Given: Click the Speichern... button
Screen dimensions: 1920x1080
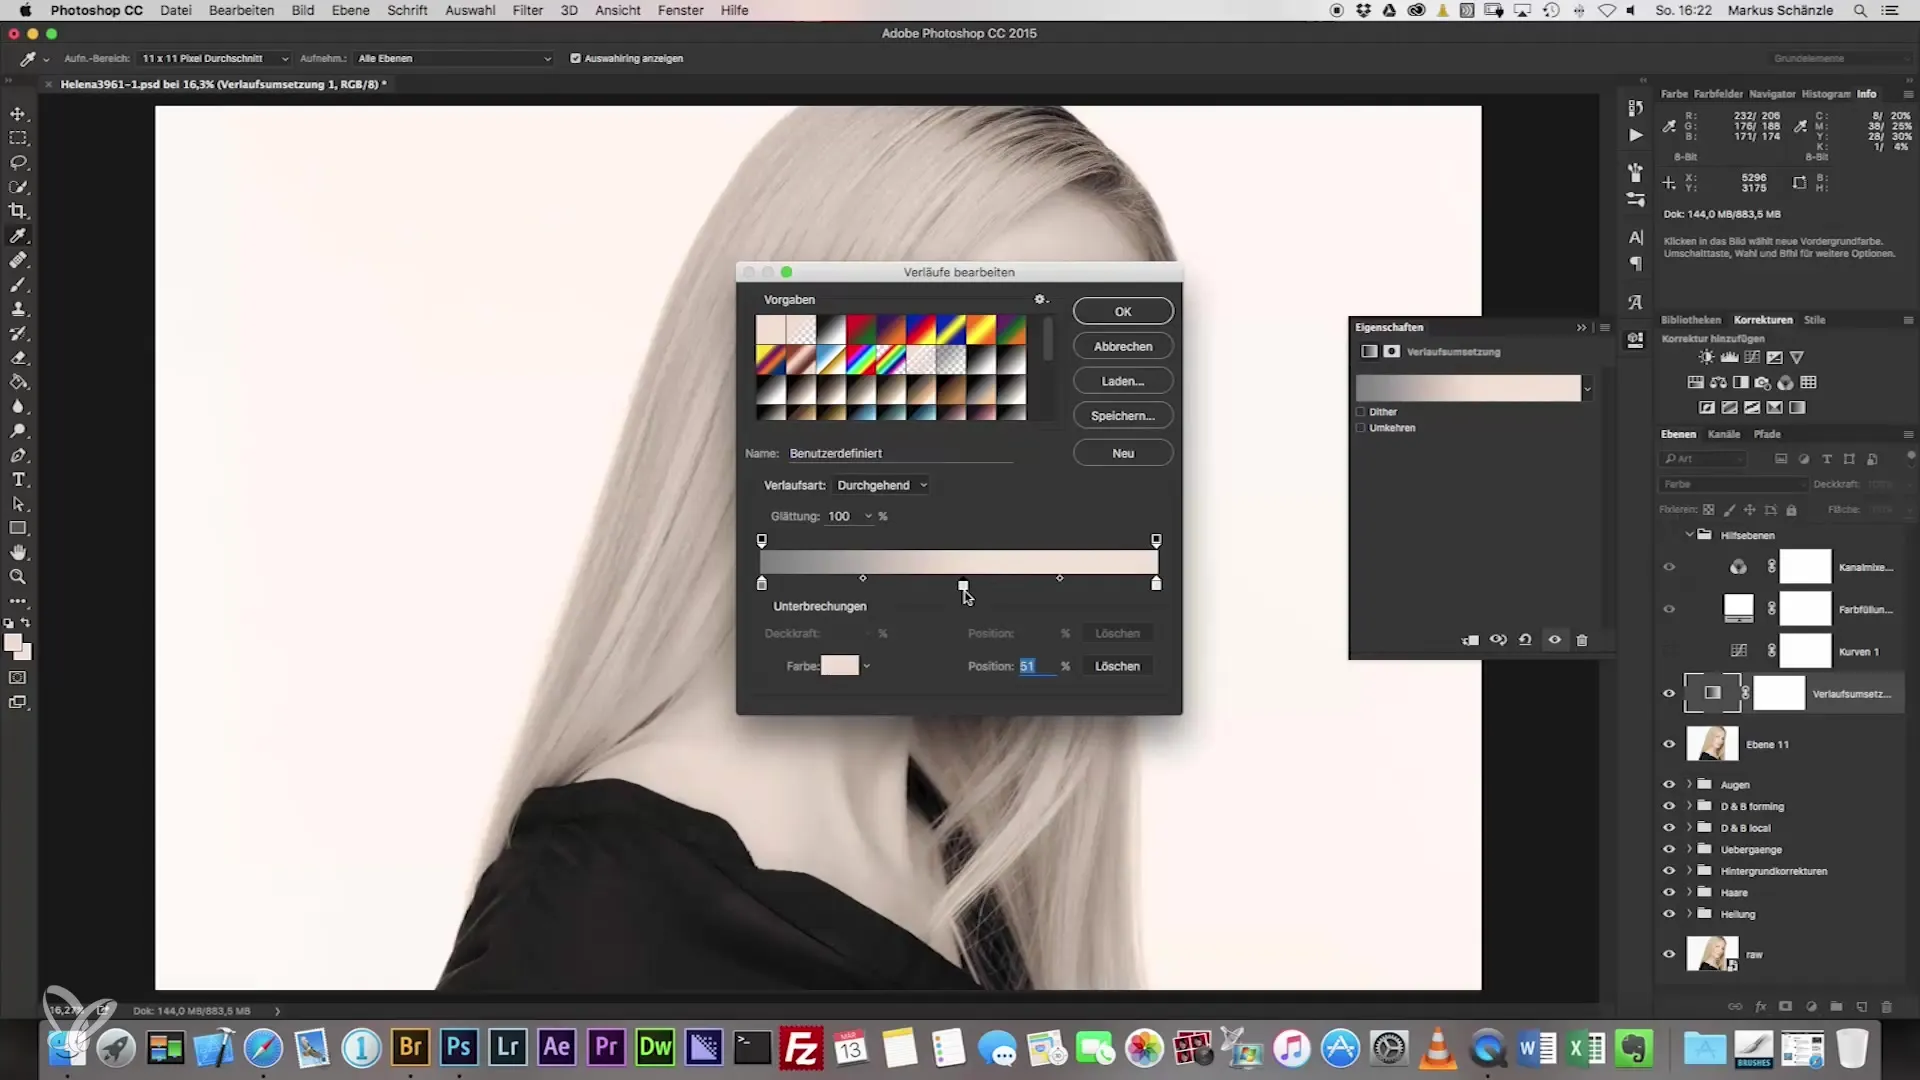Looking at the screenshot, I should tap(1122, 416).
